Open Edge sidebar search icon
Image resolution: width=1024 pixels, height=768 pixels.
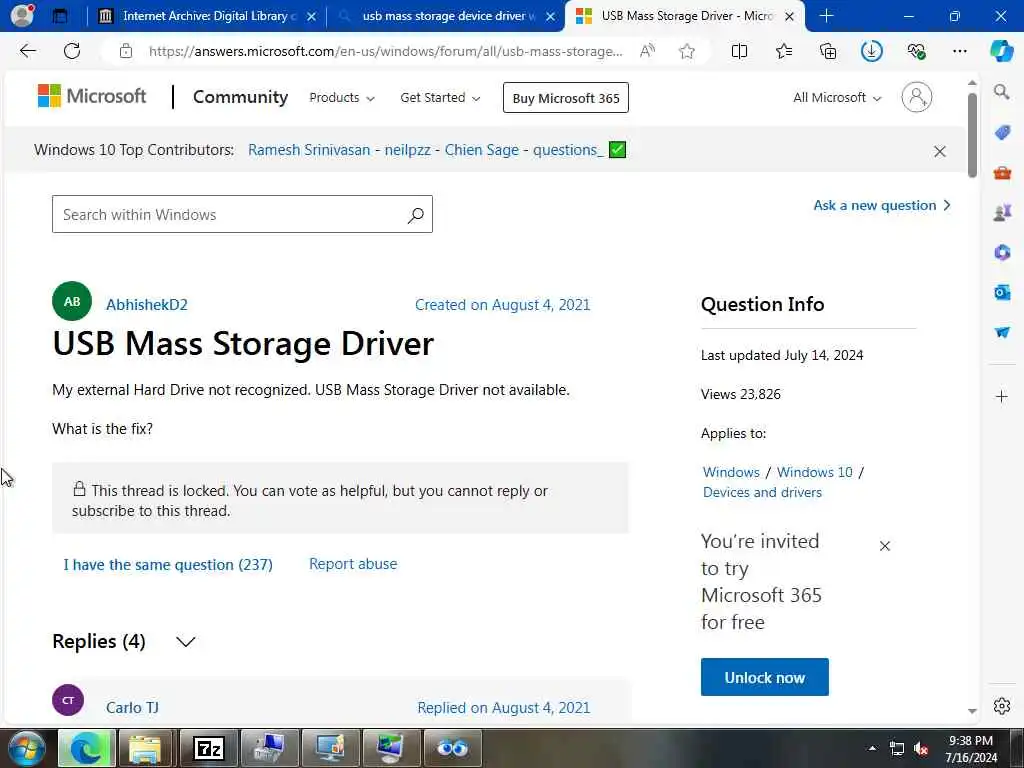(x=1002, y=91)
